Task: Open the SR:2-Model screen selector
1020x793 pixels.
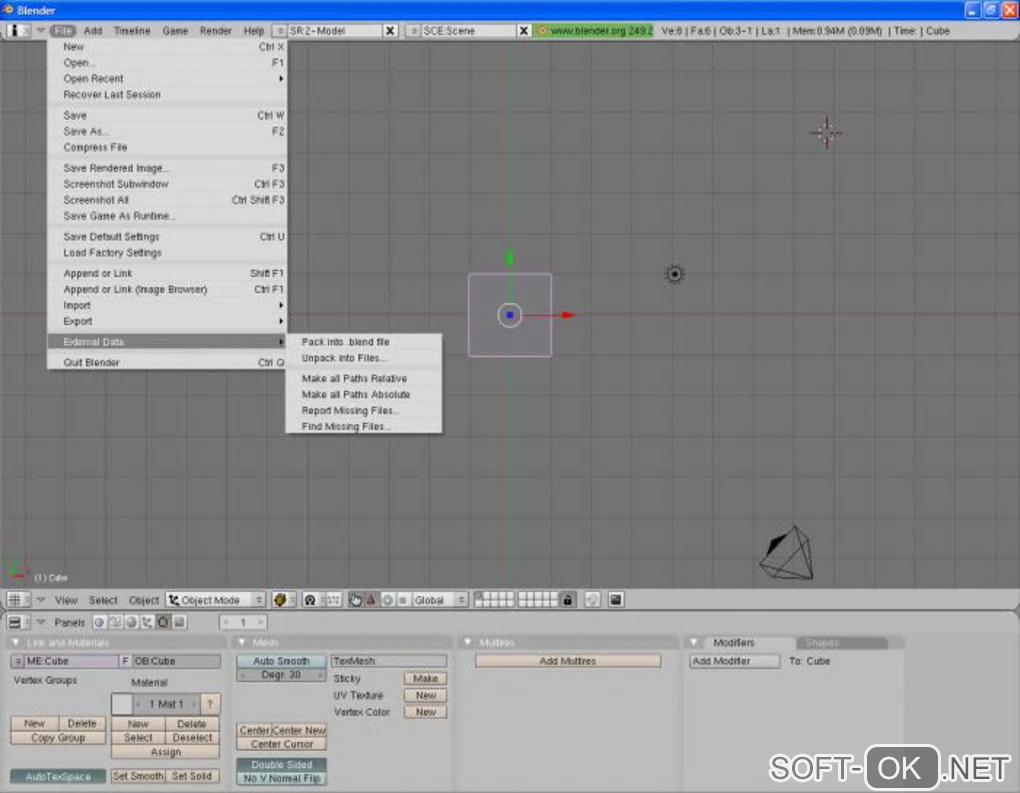Action: [280, 31]
